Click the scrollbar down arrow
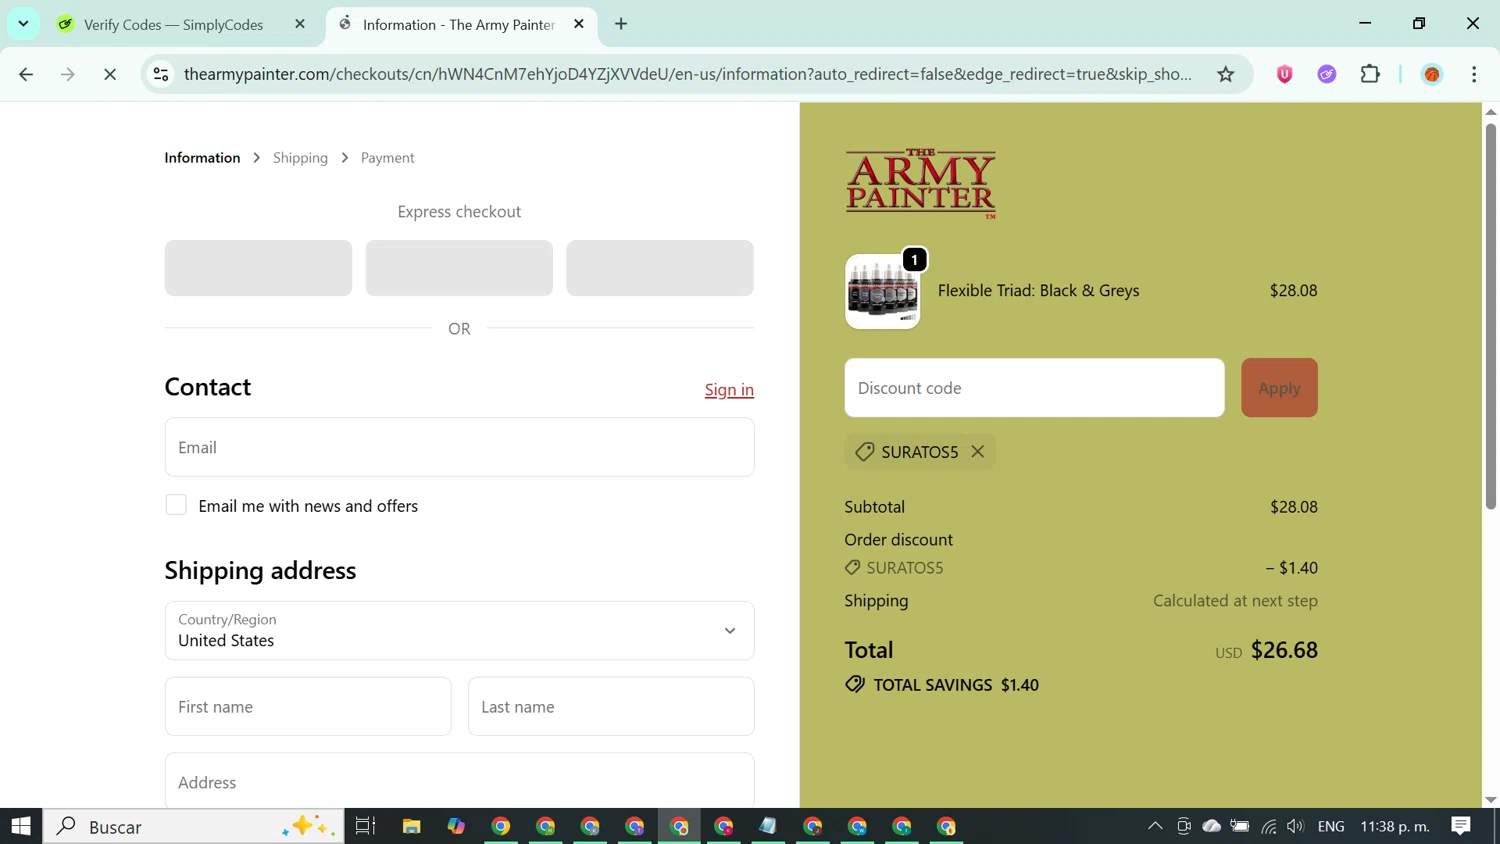 click(1490, 800)
